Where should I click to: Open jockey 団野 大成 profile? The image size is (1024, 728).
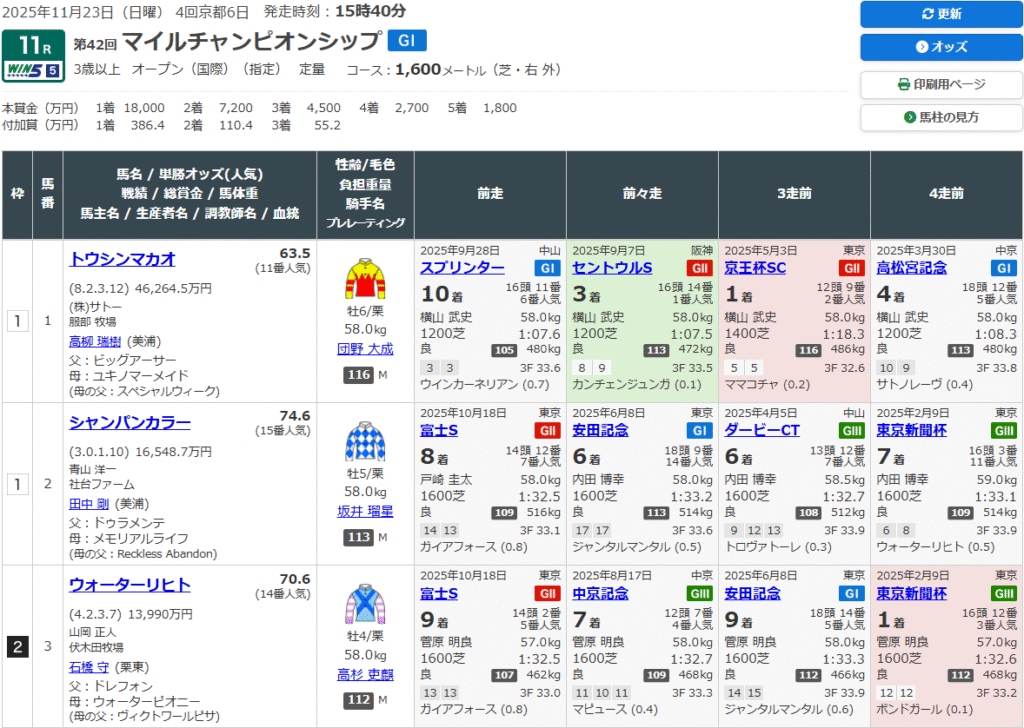tap(365, 349)
